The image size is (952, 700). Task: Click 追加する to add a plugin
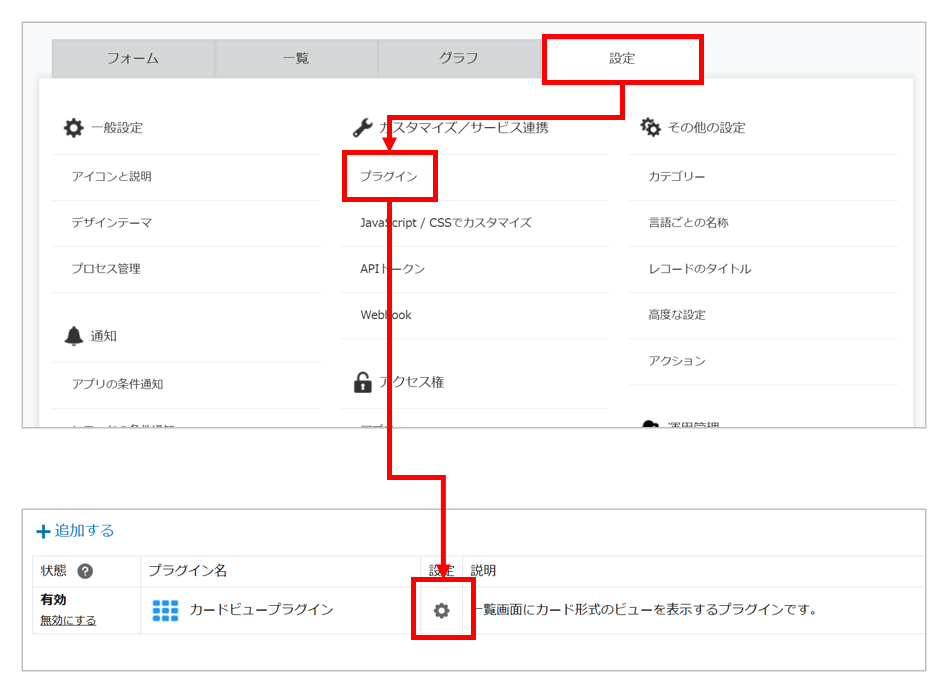(75, 531)
